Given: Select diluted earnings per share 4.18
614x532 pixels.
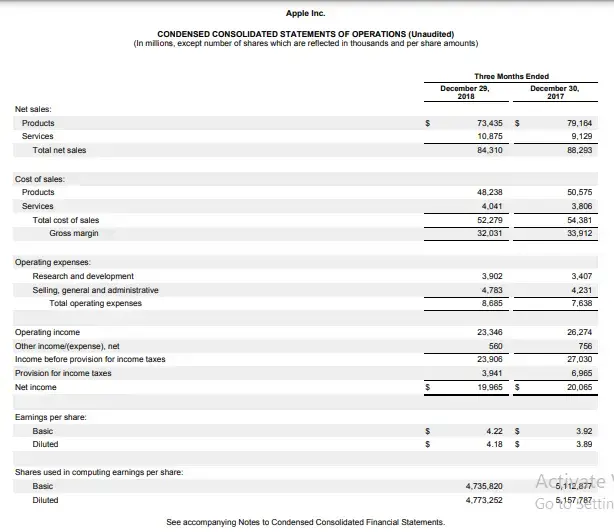Looking at the screenshot, I should click(494, 444).
